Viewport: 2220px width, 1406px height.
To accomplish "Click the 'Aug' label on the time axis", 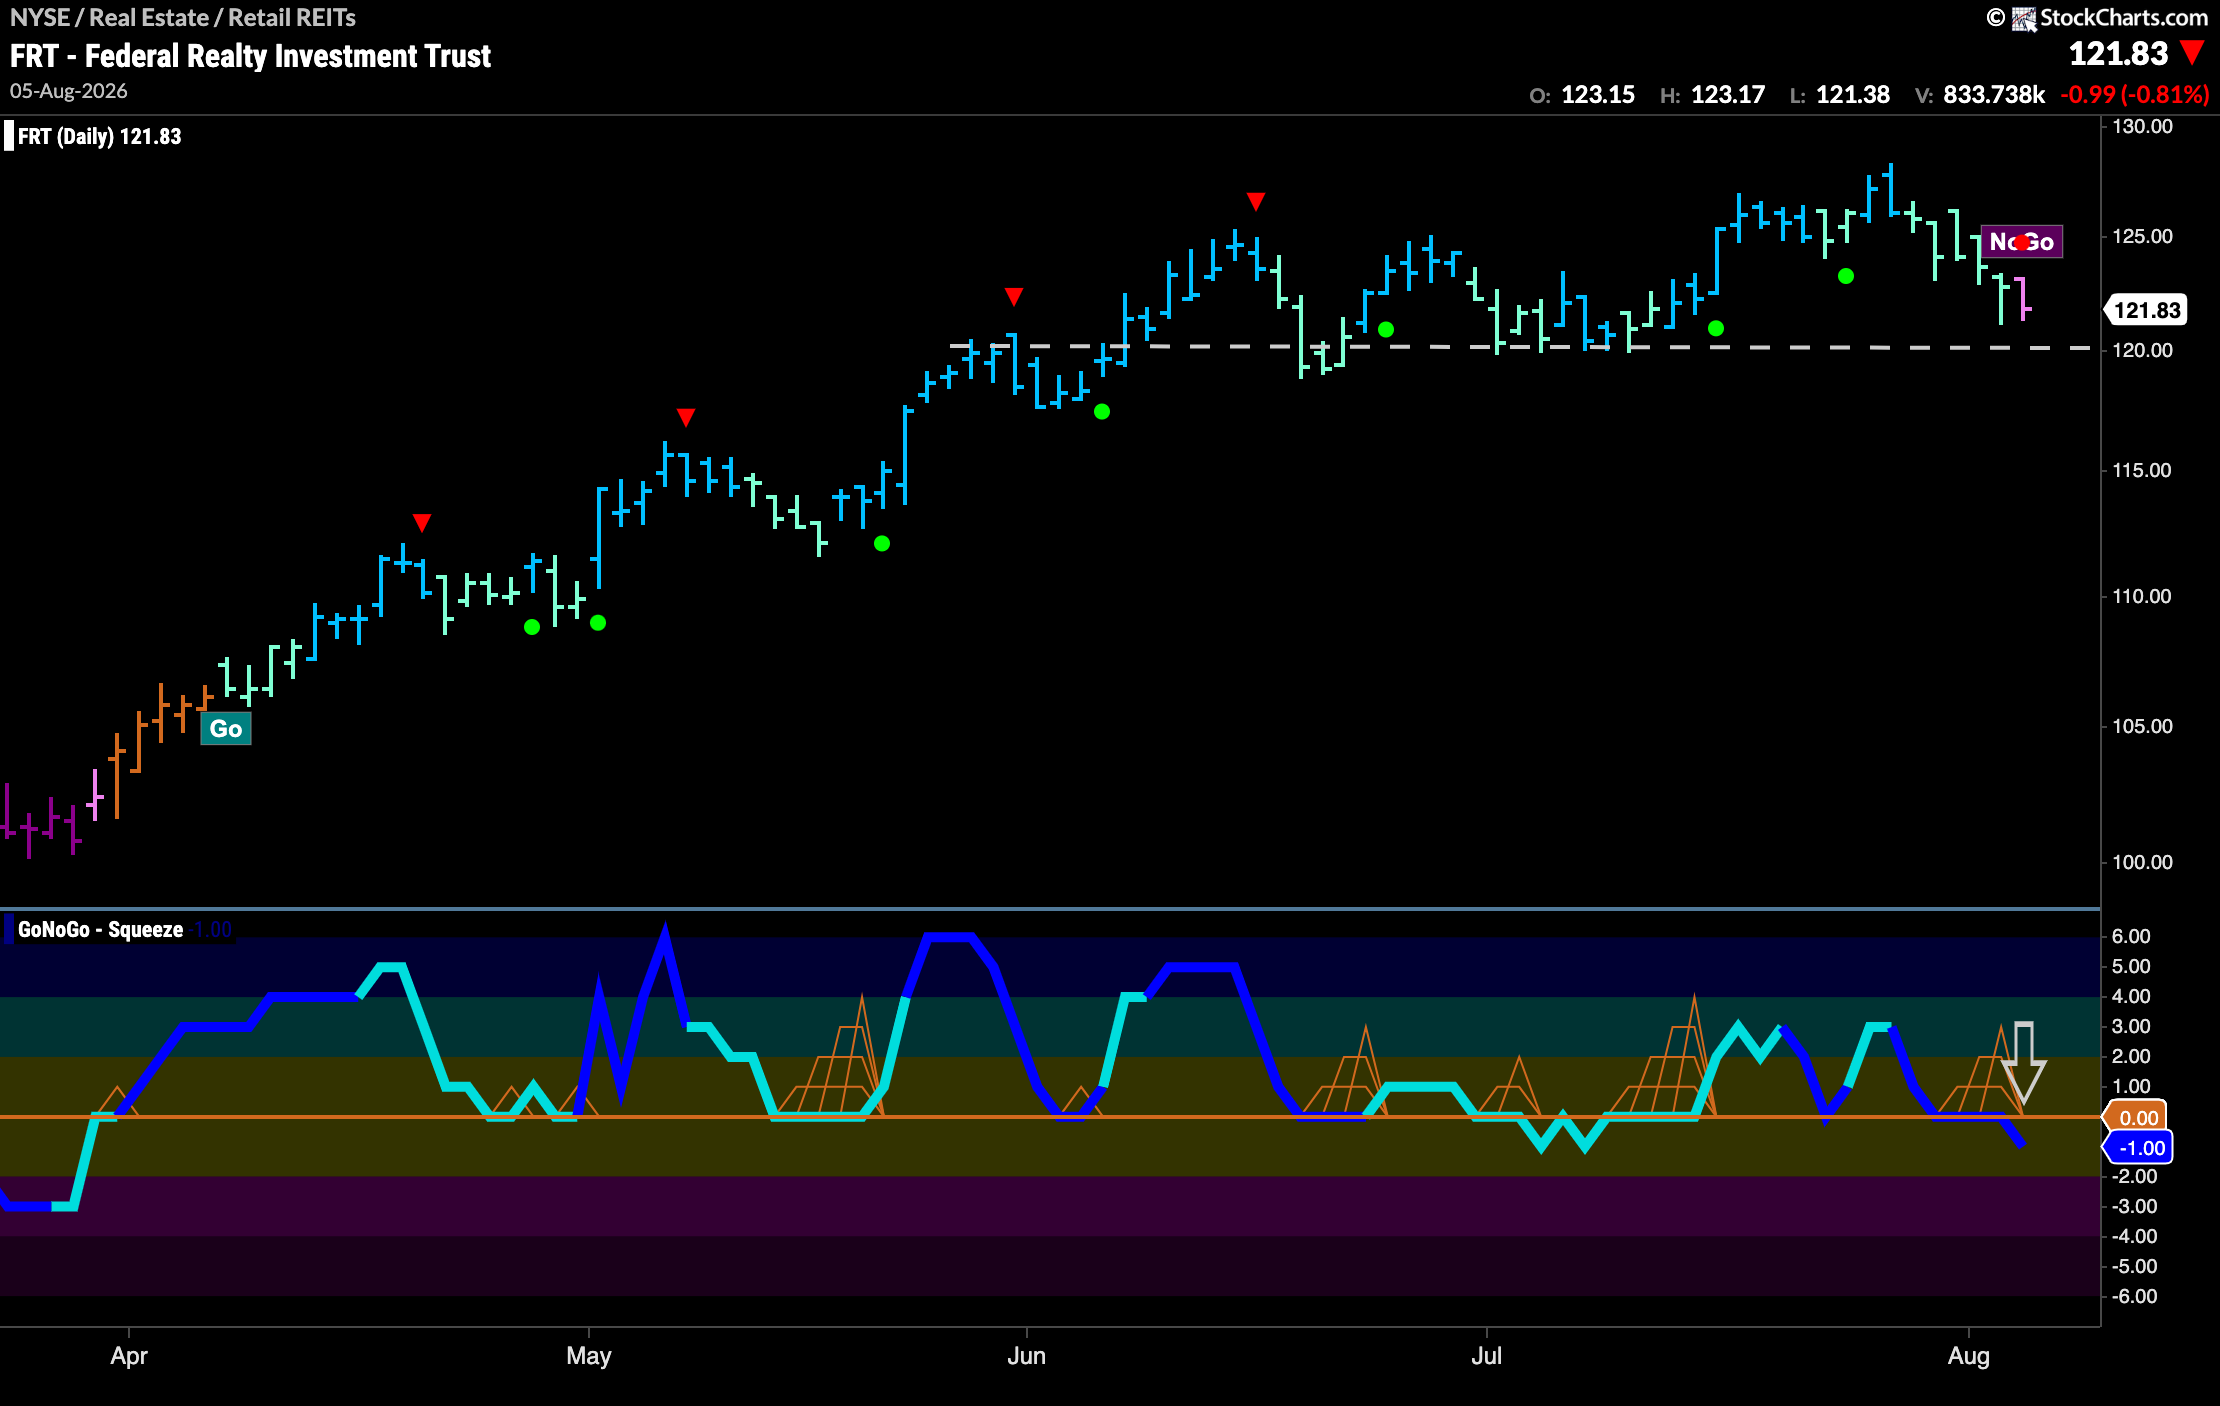I will [x=1969, y=1356].
